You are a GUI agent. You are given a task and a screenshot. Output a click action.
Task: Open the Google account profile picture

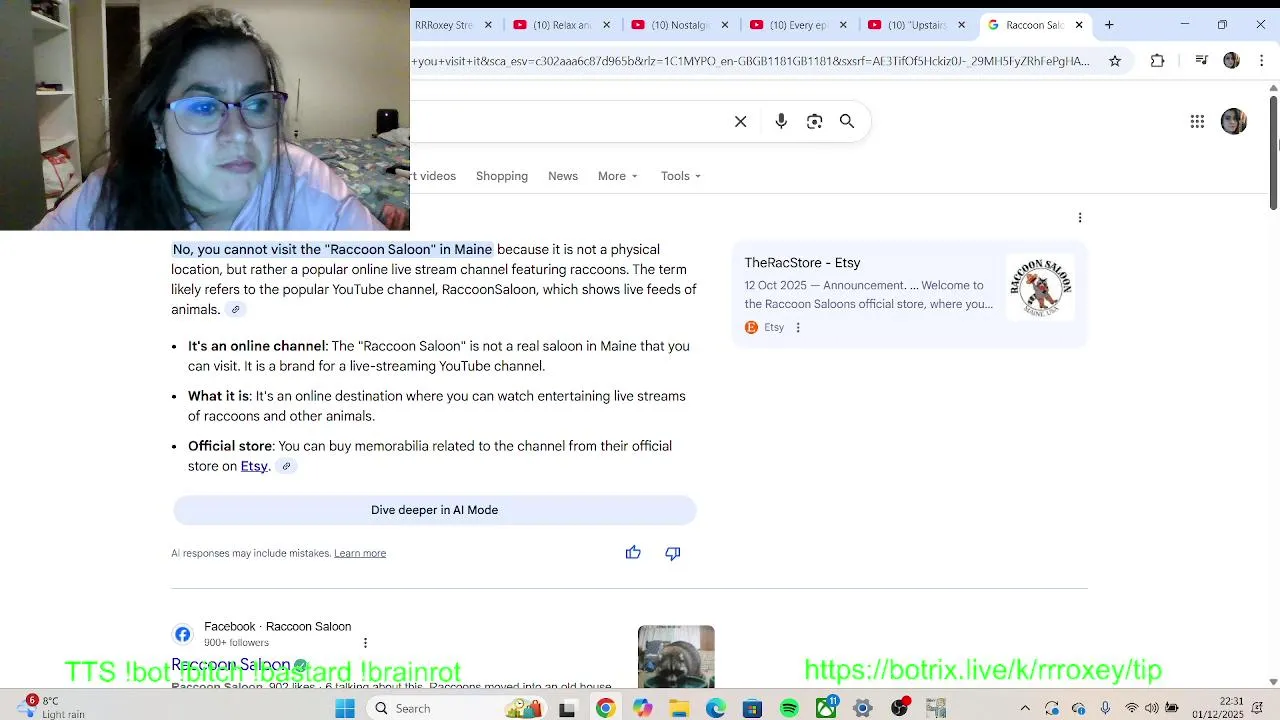point(1234,122)
